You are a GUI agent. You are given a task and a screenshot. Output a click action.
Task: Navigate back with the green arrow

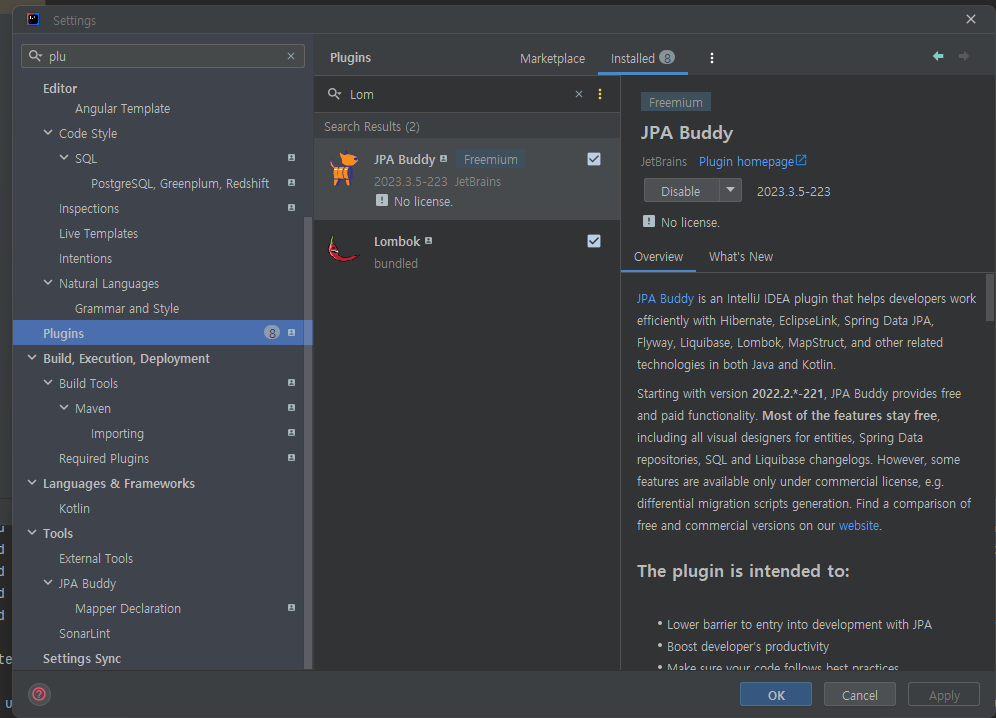[x=938, y=56]
